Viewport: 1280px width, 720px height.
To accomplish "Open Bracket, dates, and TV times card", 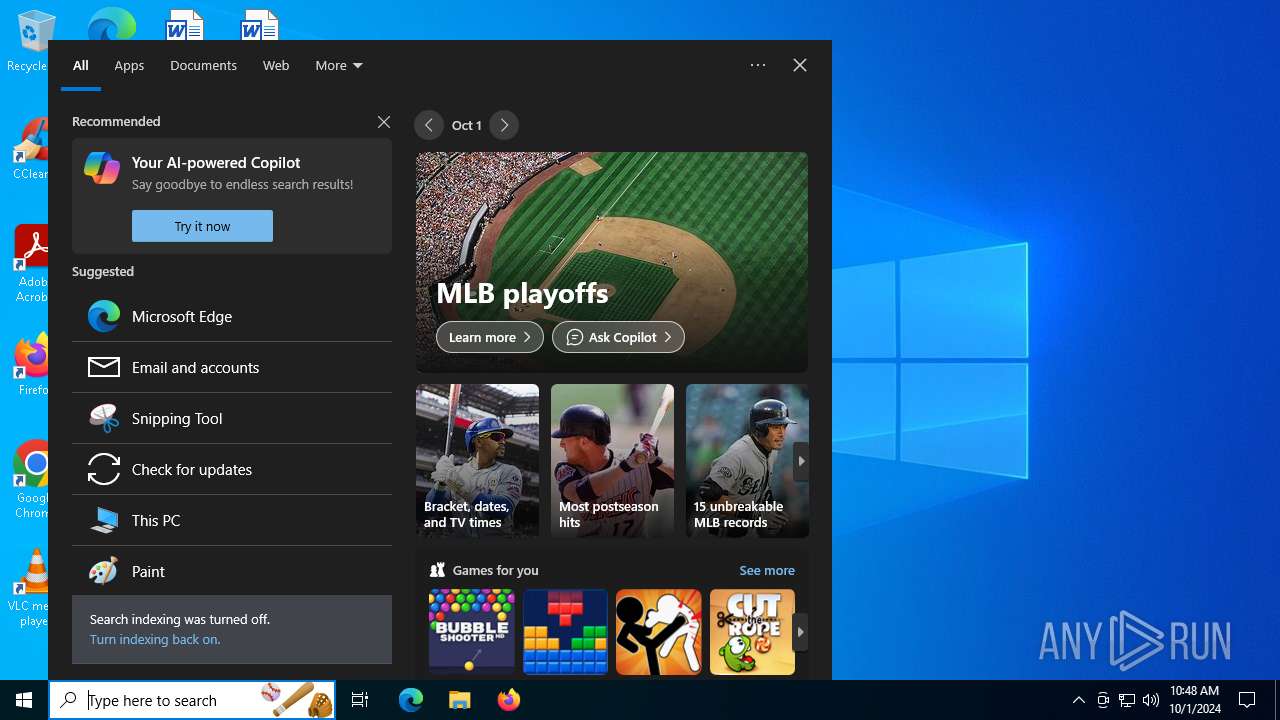I will point(477,461).
